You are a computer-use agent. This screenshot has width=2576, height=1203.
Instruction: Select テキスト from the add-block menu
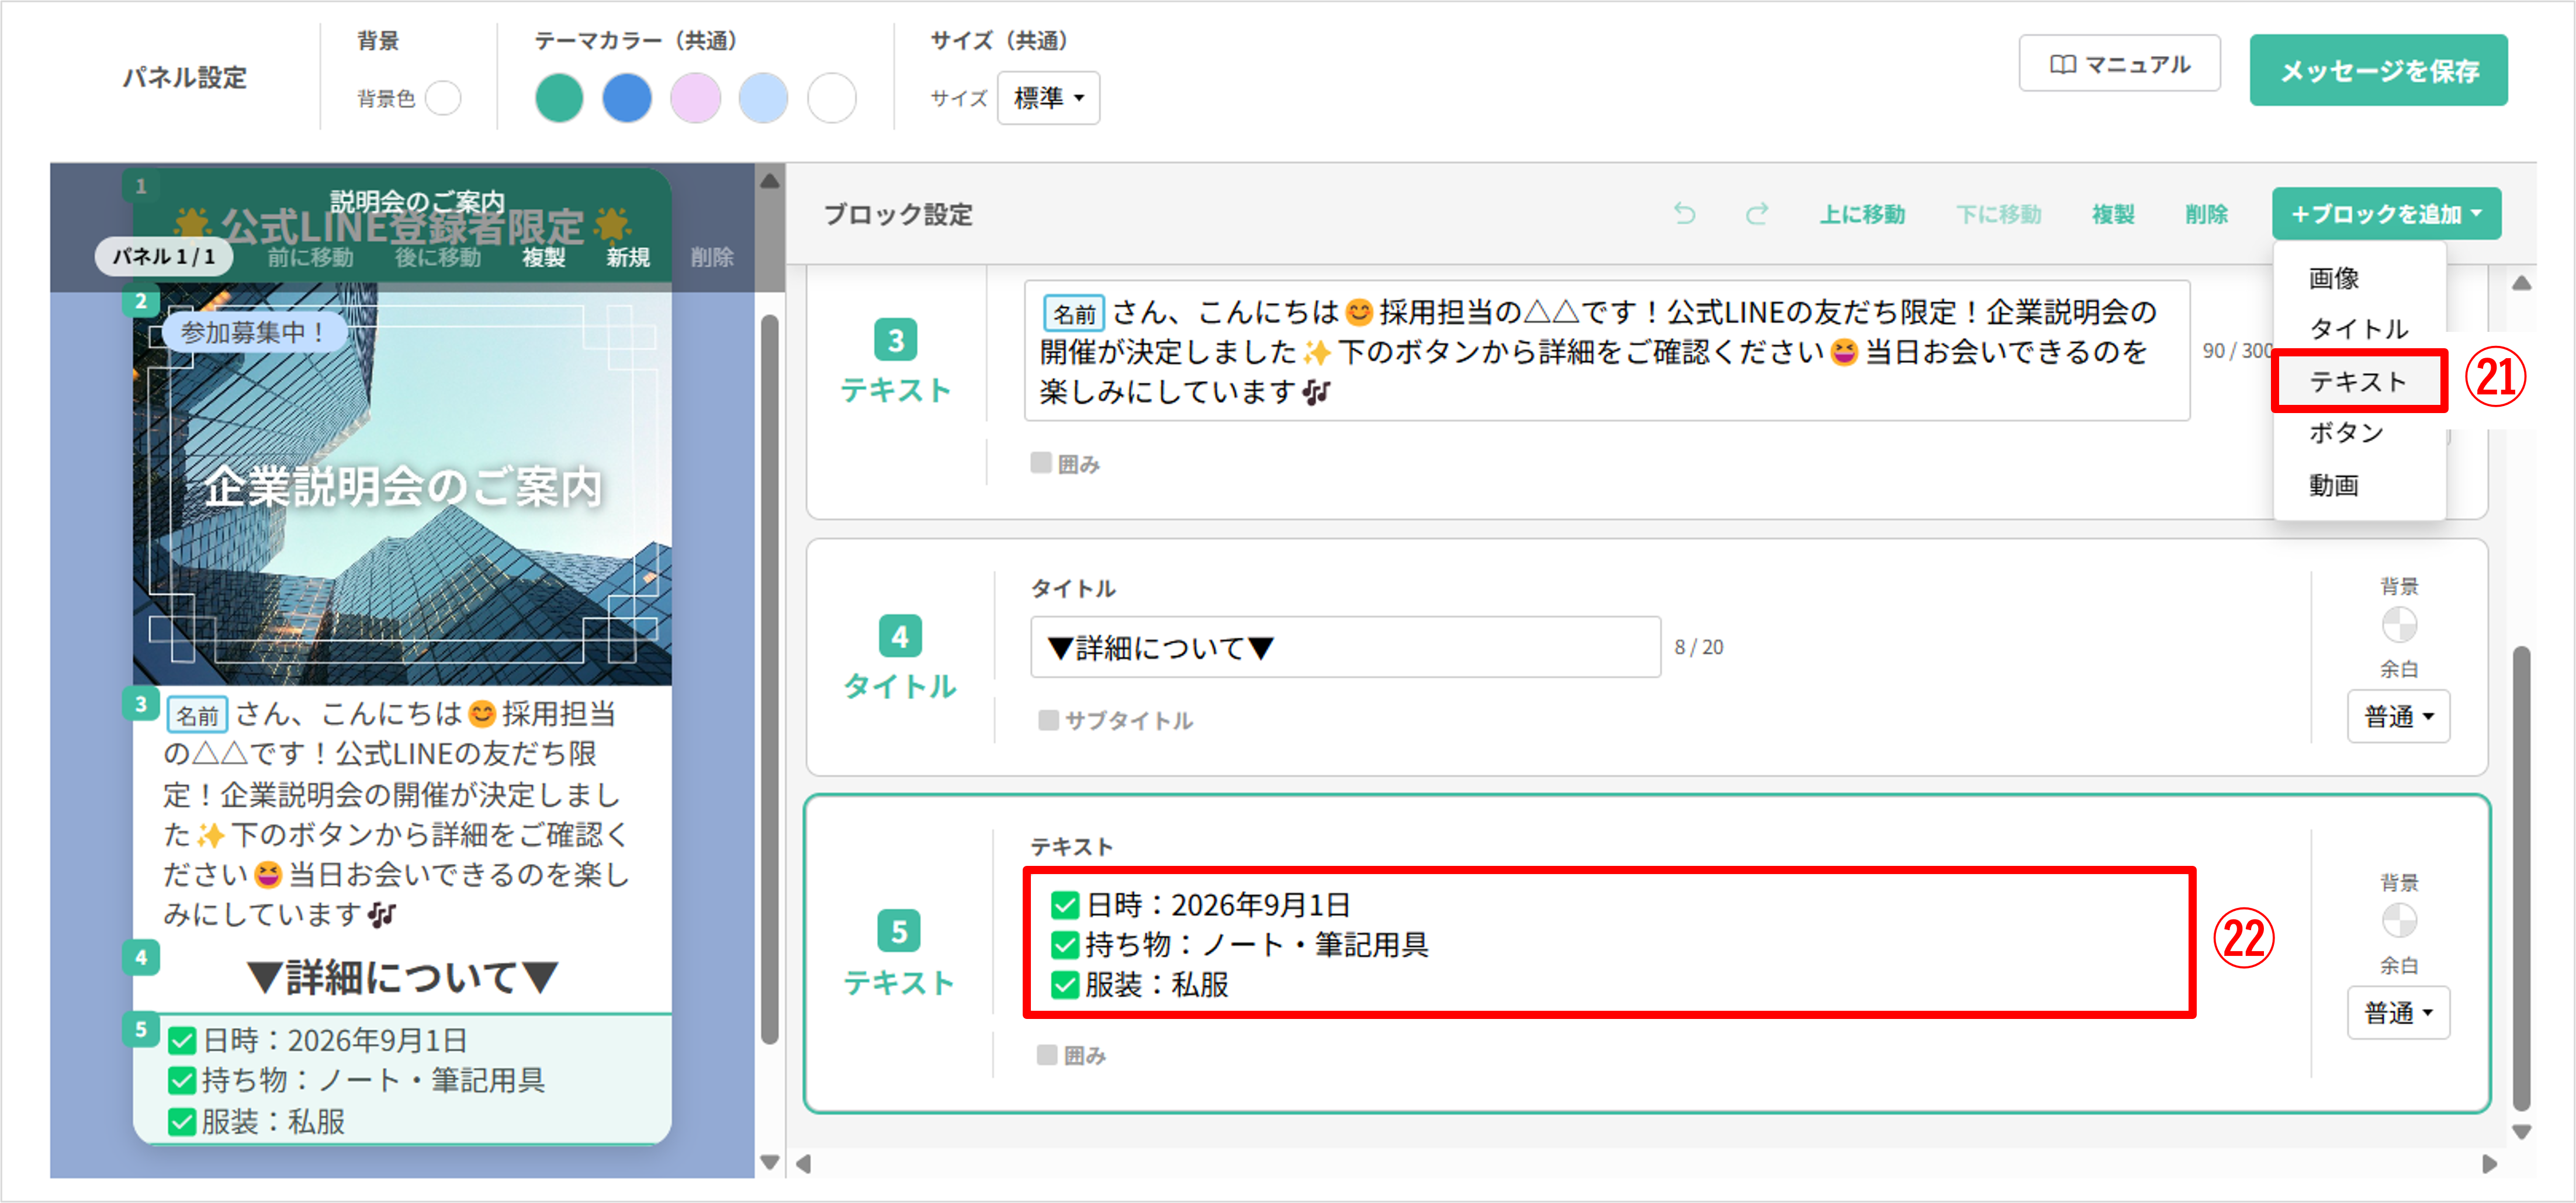(x=2357, y=381)
